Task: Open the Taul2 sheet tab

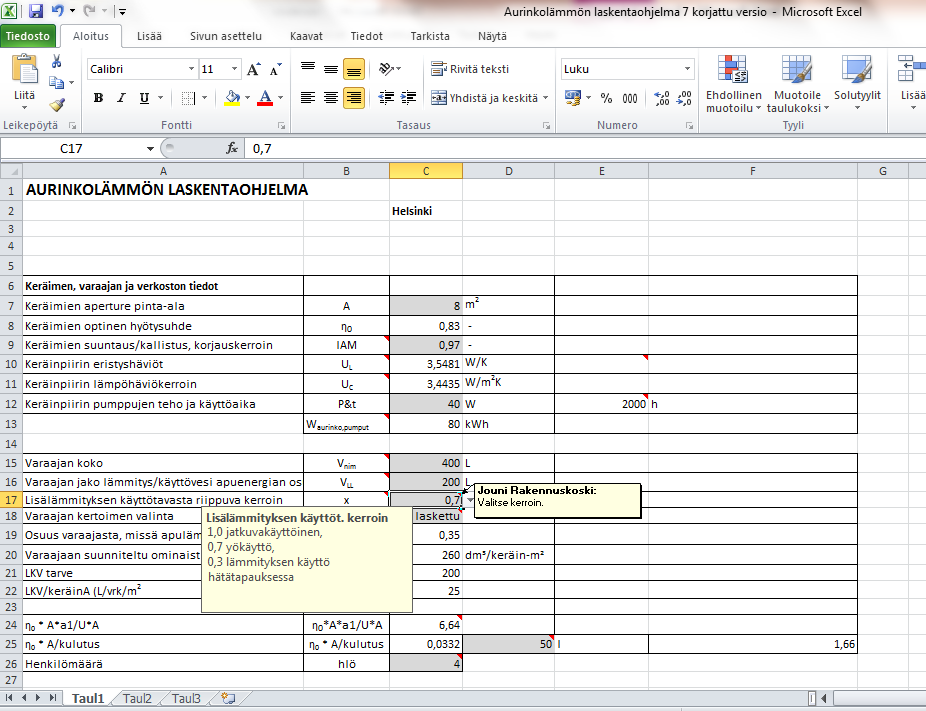Action: click(x=137, y=699)
